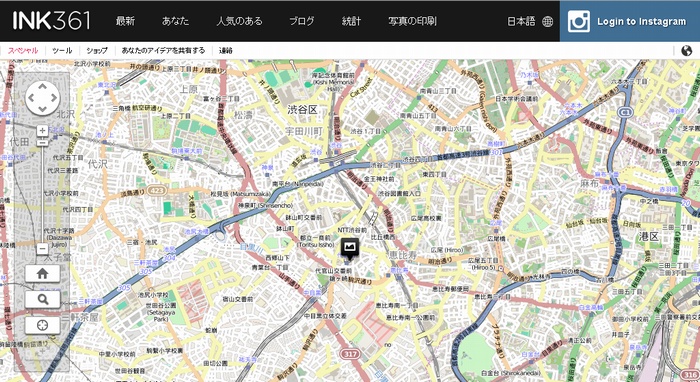Image resolution: width=700 pixels, height=382 pixels.
Task: Pan the map right with arrow
Action: point(54,98)
